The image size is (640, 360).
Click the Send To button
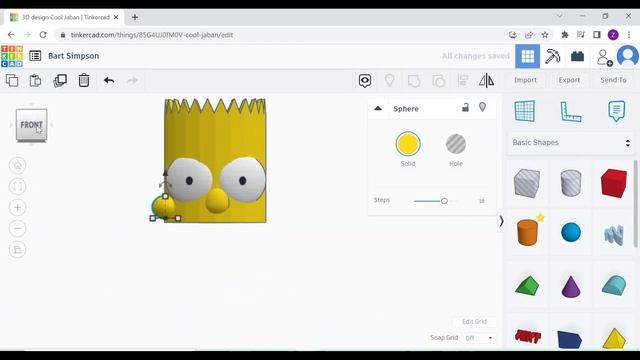point(613,80)
